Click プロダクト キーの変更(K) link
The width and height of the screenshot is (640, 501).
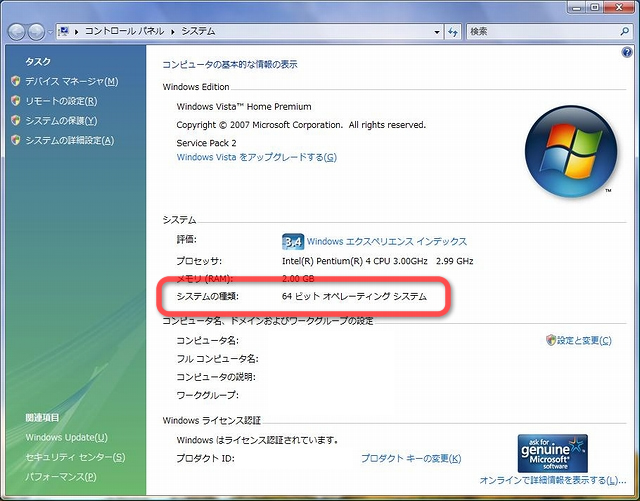click(x=411, y=459)
